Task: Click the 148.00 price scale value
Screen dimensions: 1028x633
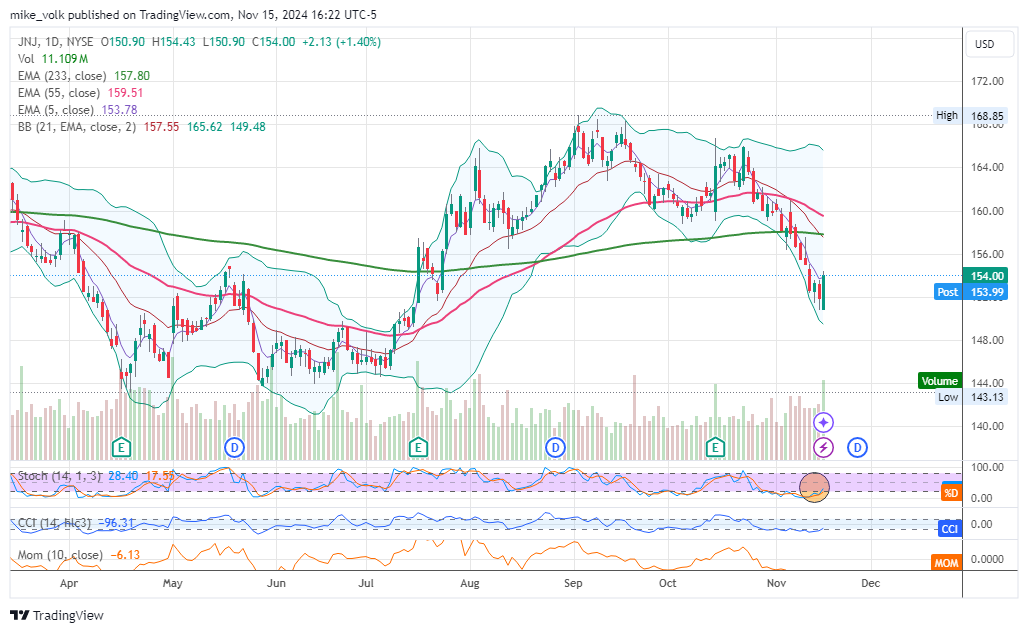Action: pos(987,340)
